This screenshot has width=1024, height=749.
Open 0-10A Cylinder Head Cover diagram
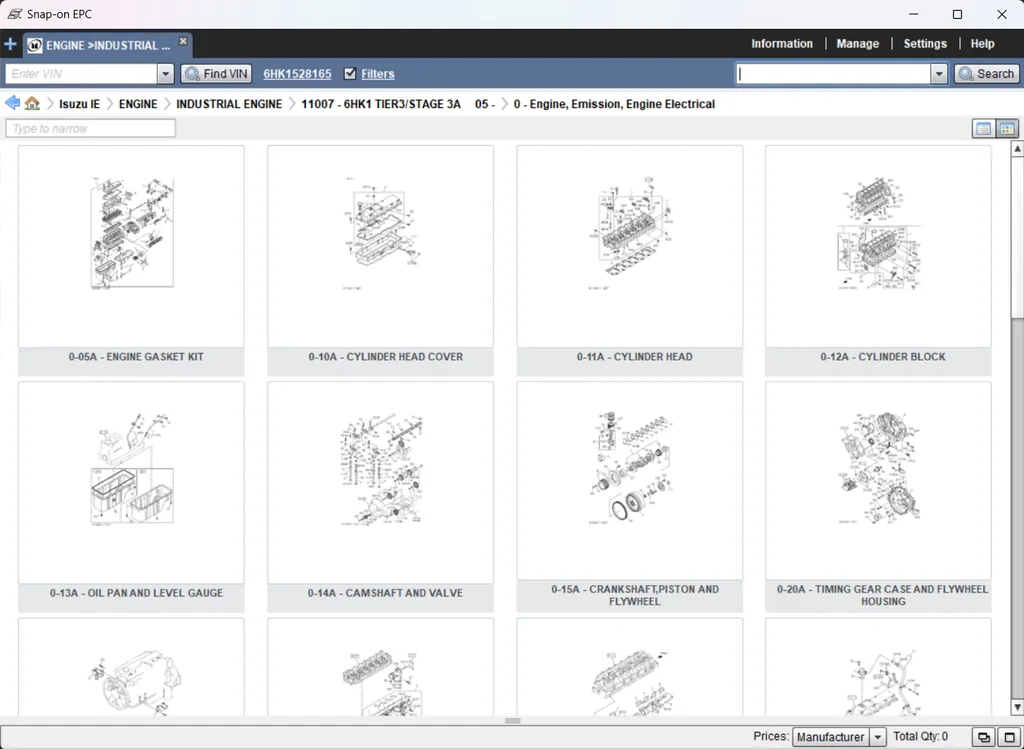[x=381, y=246]
